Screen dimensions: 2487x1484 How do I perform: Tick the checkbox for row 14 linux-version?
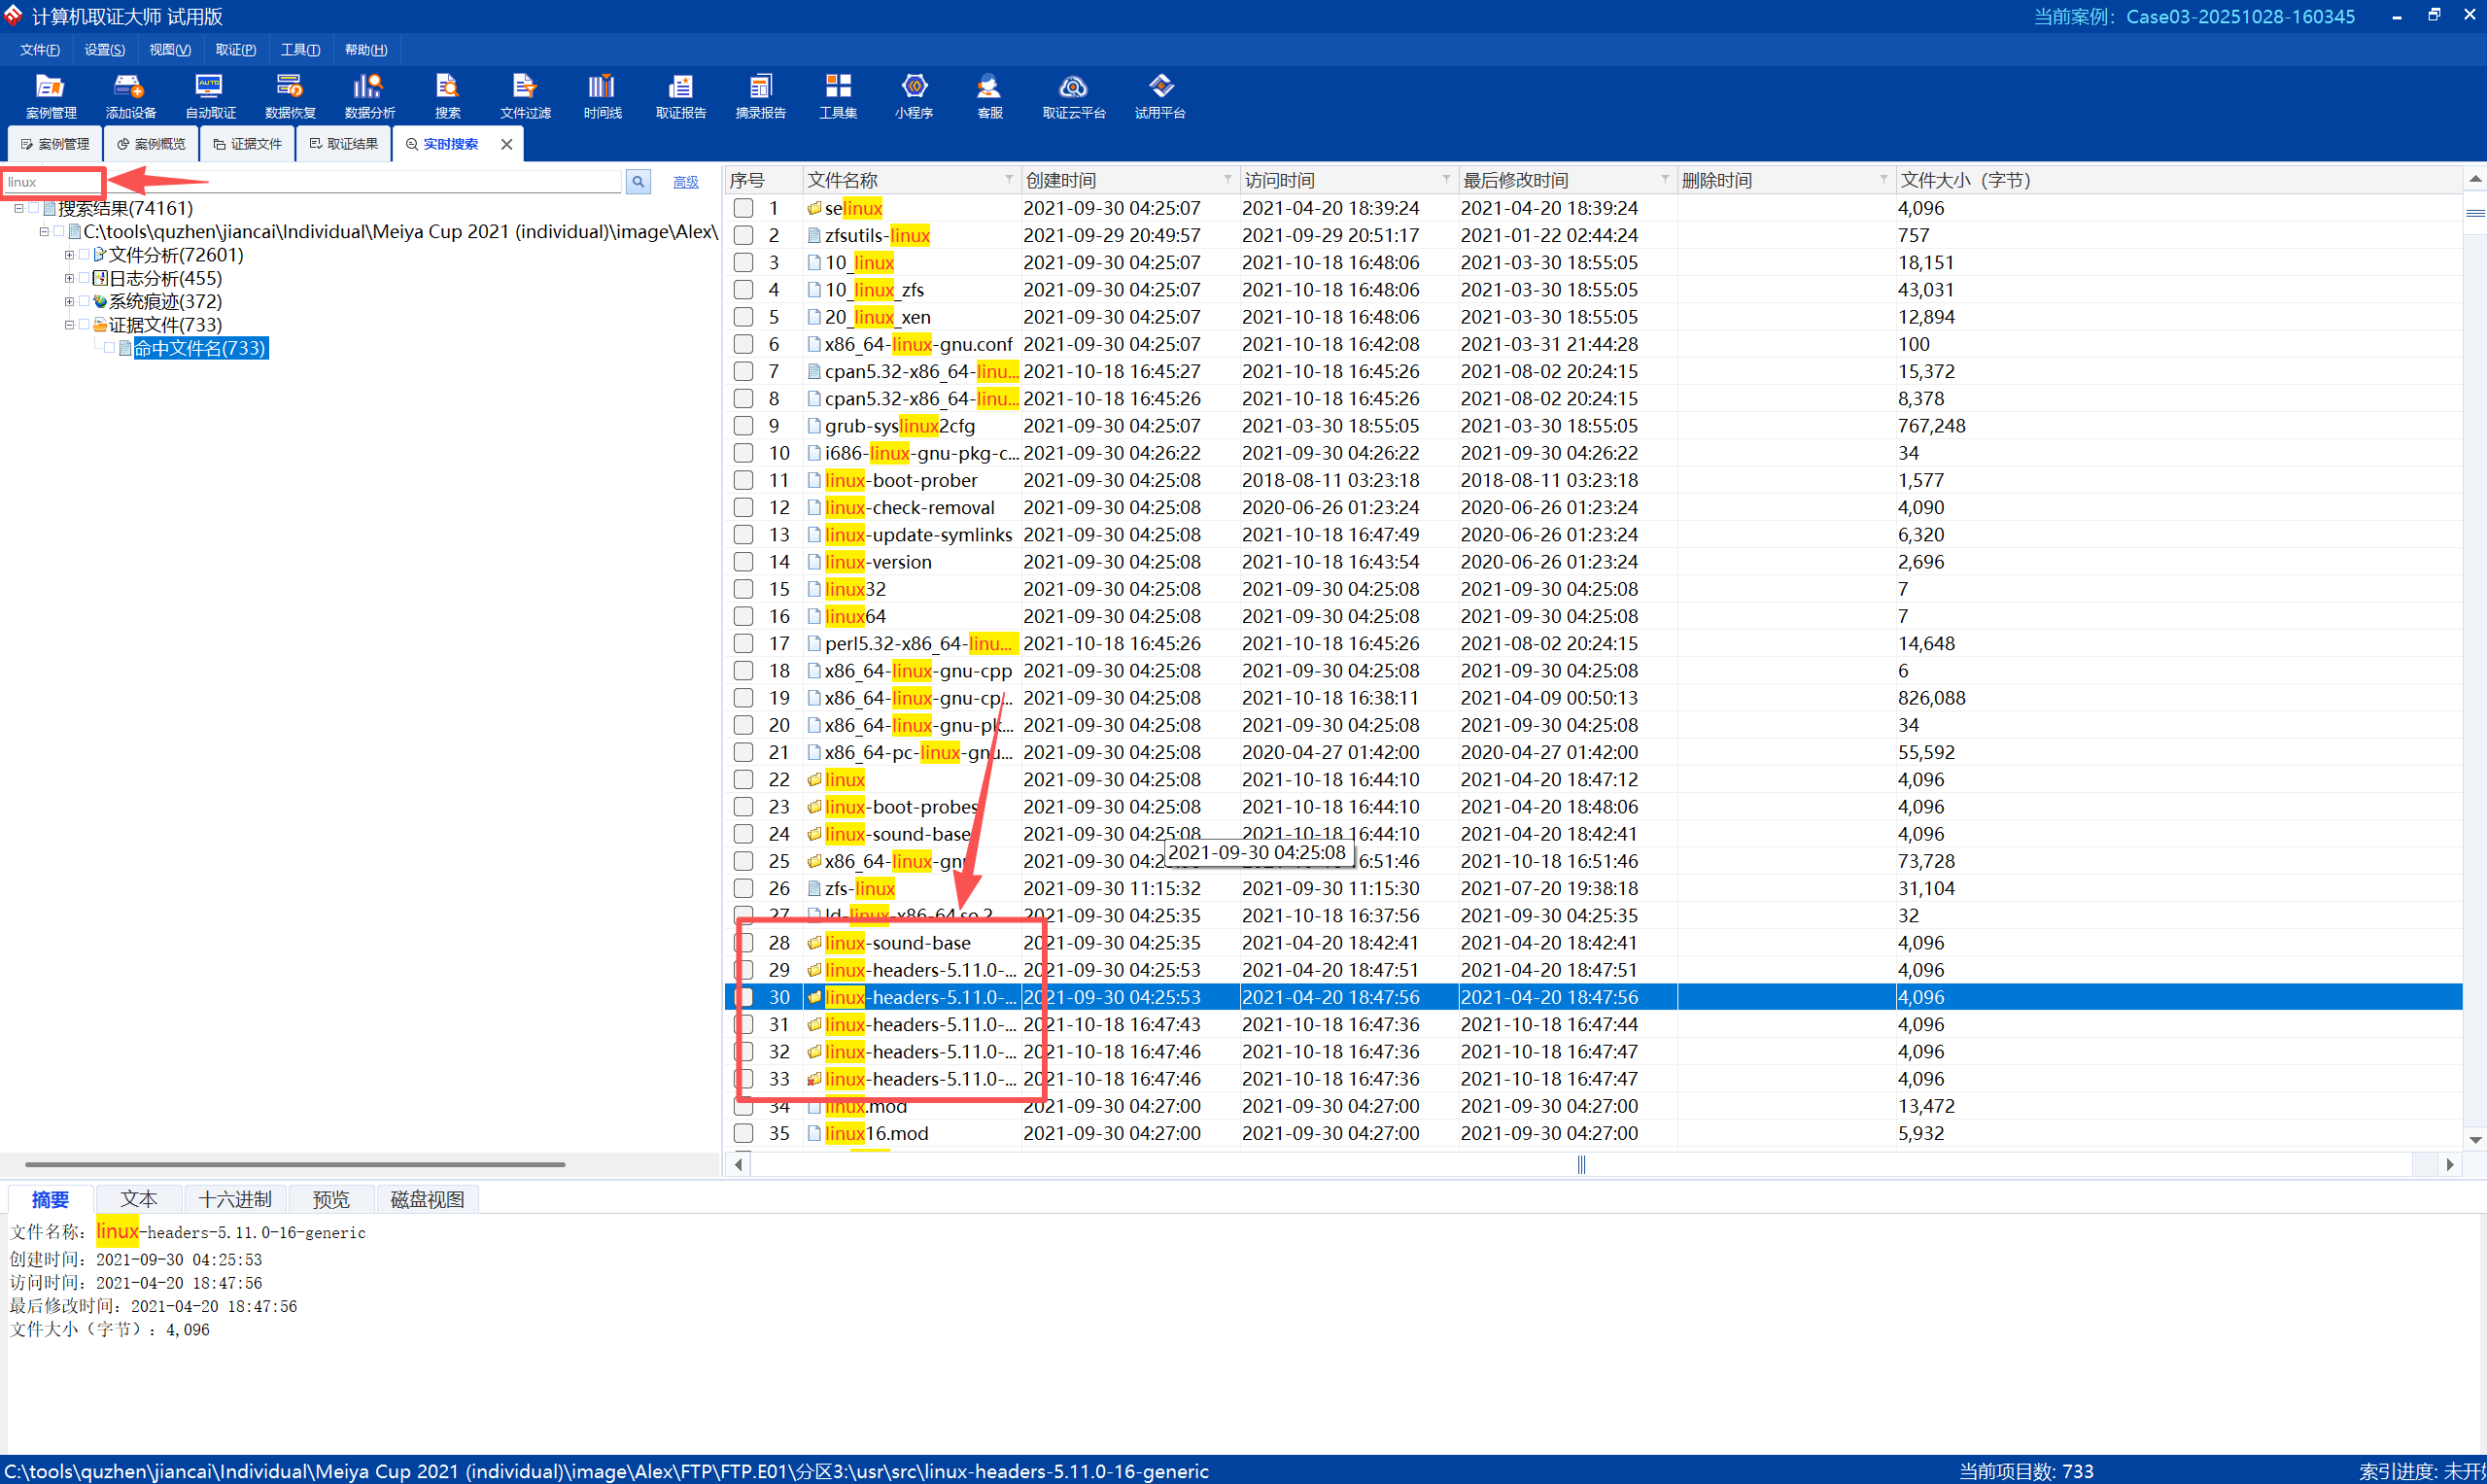pos(743,562)
